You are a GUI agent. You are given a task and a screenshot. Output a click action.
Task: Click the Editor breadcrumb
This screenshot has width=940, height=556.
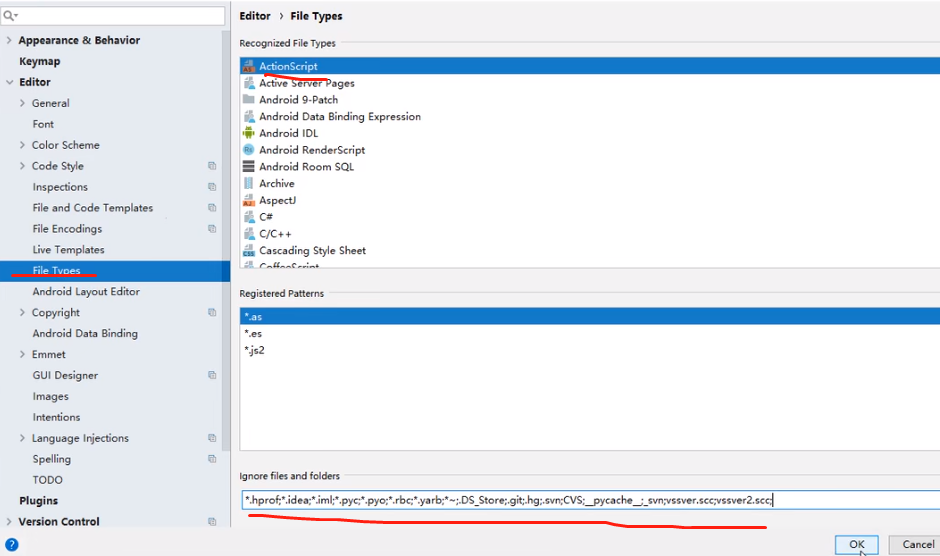tap(255, 16)
